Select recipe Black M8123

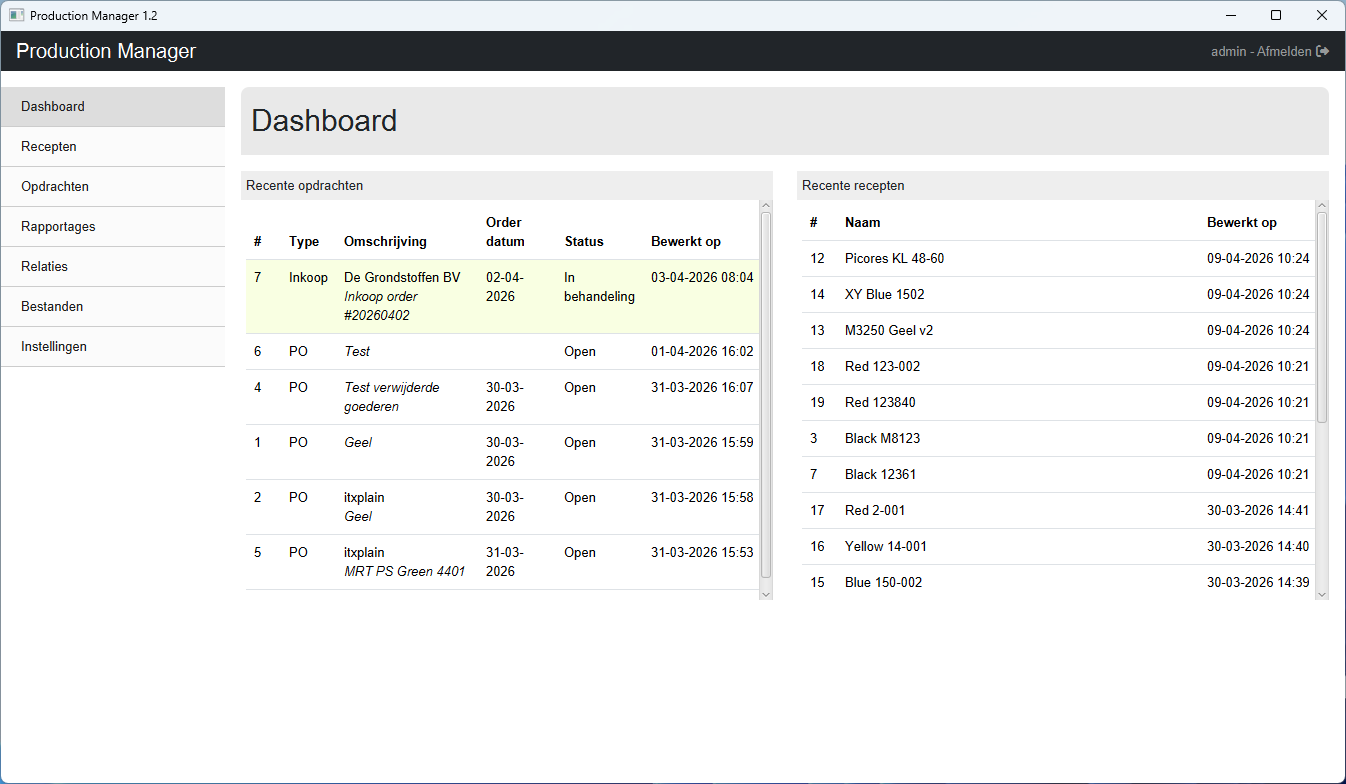882,439
